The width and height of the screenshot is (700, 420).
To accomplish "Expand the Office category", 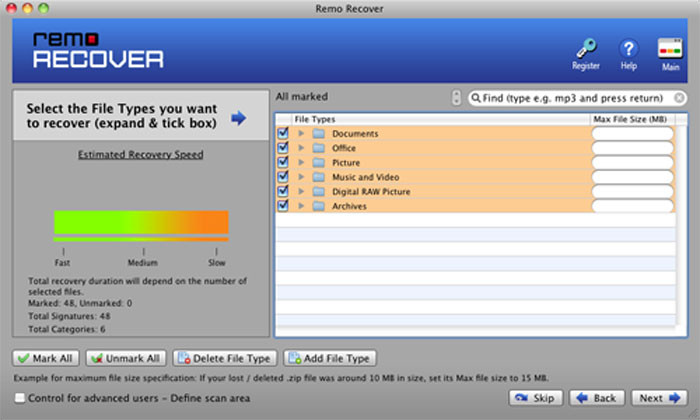I will click(x=301, y=148).
